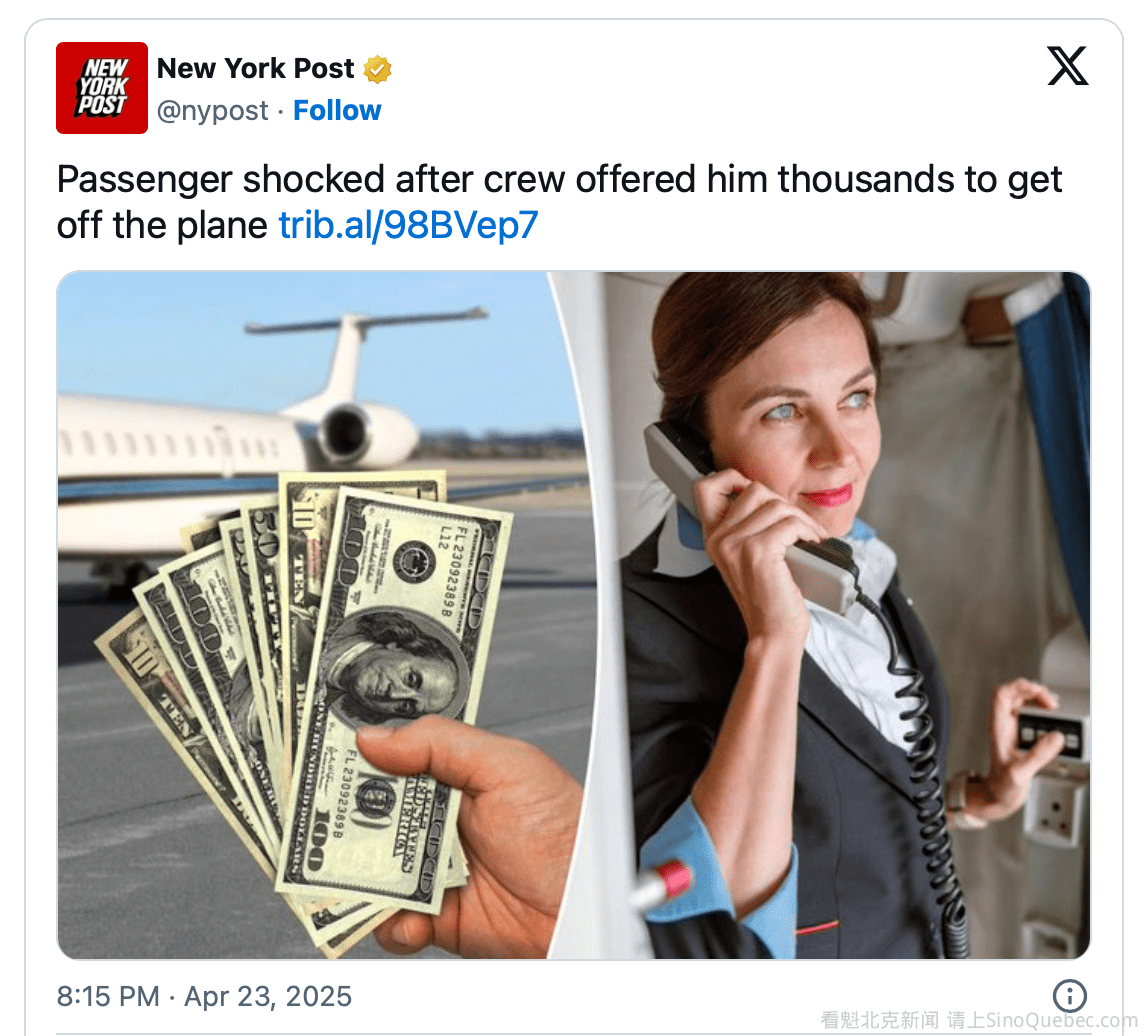Open the X logo in the corner
Screen dimensions: 1144x1036
(x=1067, y=66)
